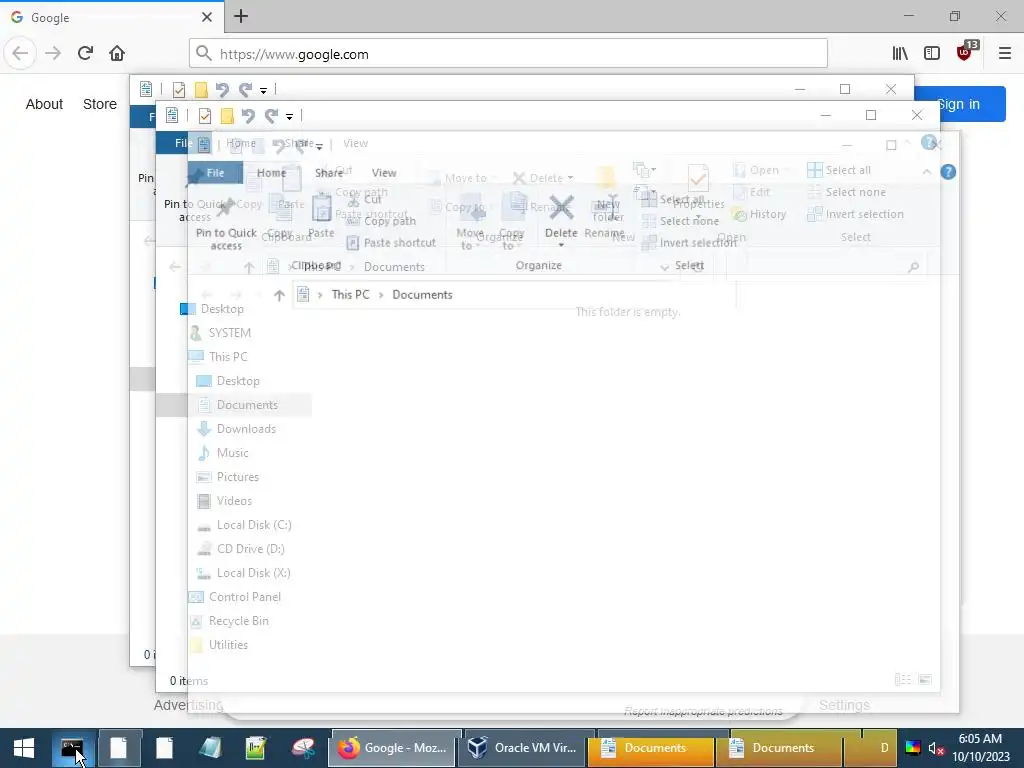
Task: Collapse the ribbon with chevron arrow
Action: pos(927,172)
